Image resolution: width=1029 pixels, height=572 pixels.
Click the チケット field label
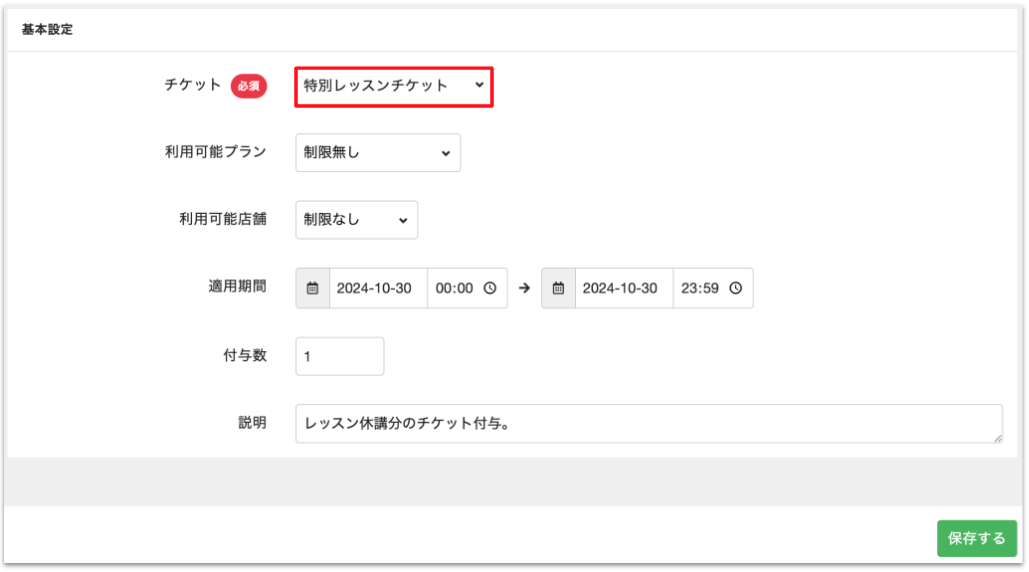point(192,85)
